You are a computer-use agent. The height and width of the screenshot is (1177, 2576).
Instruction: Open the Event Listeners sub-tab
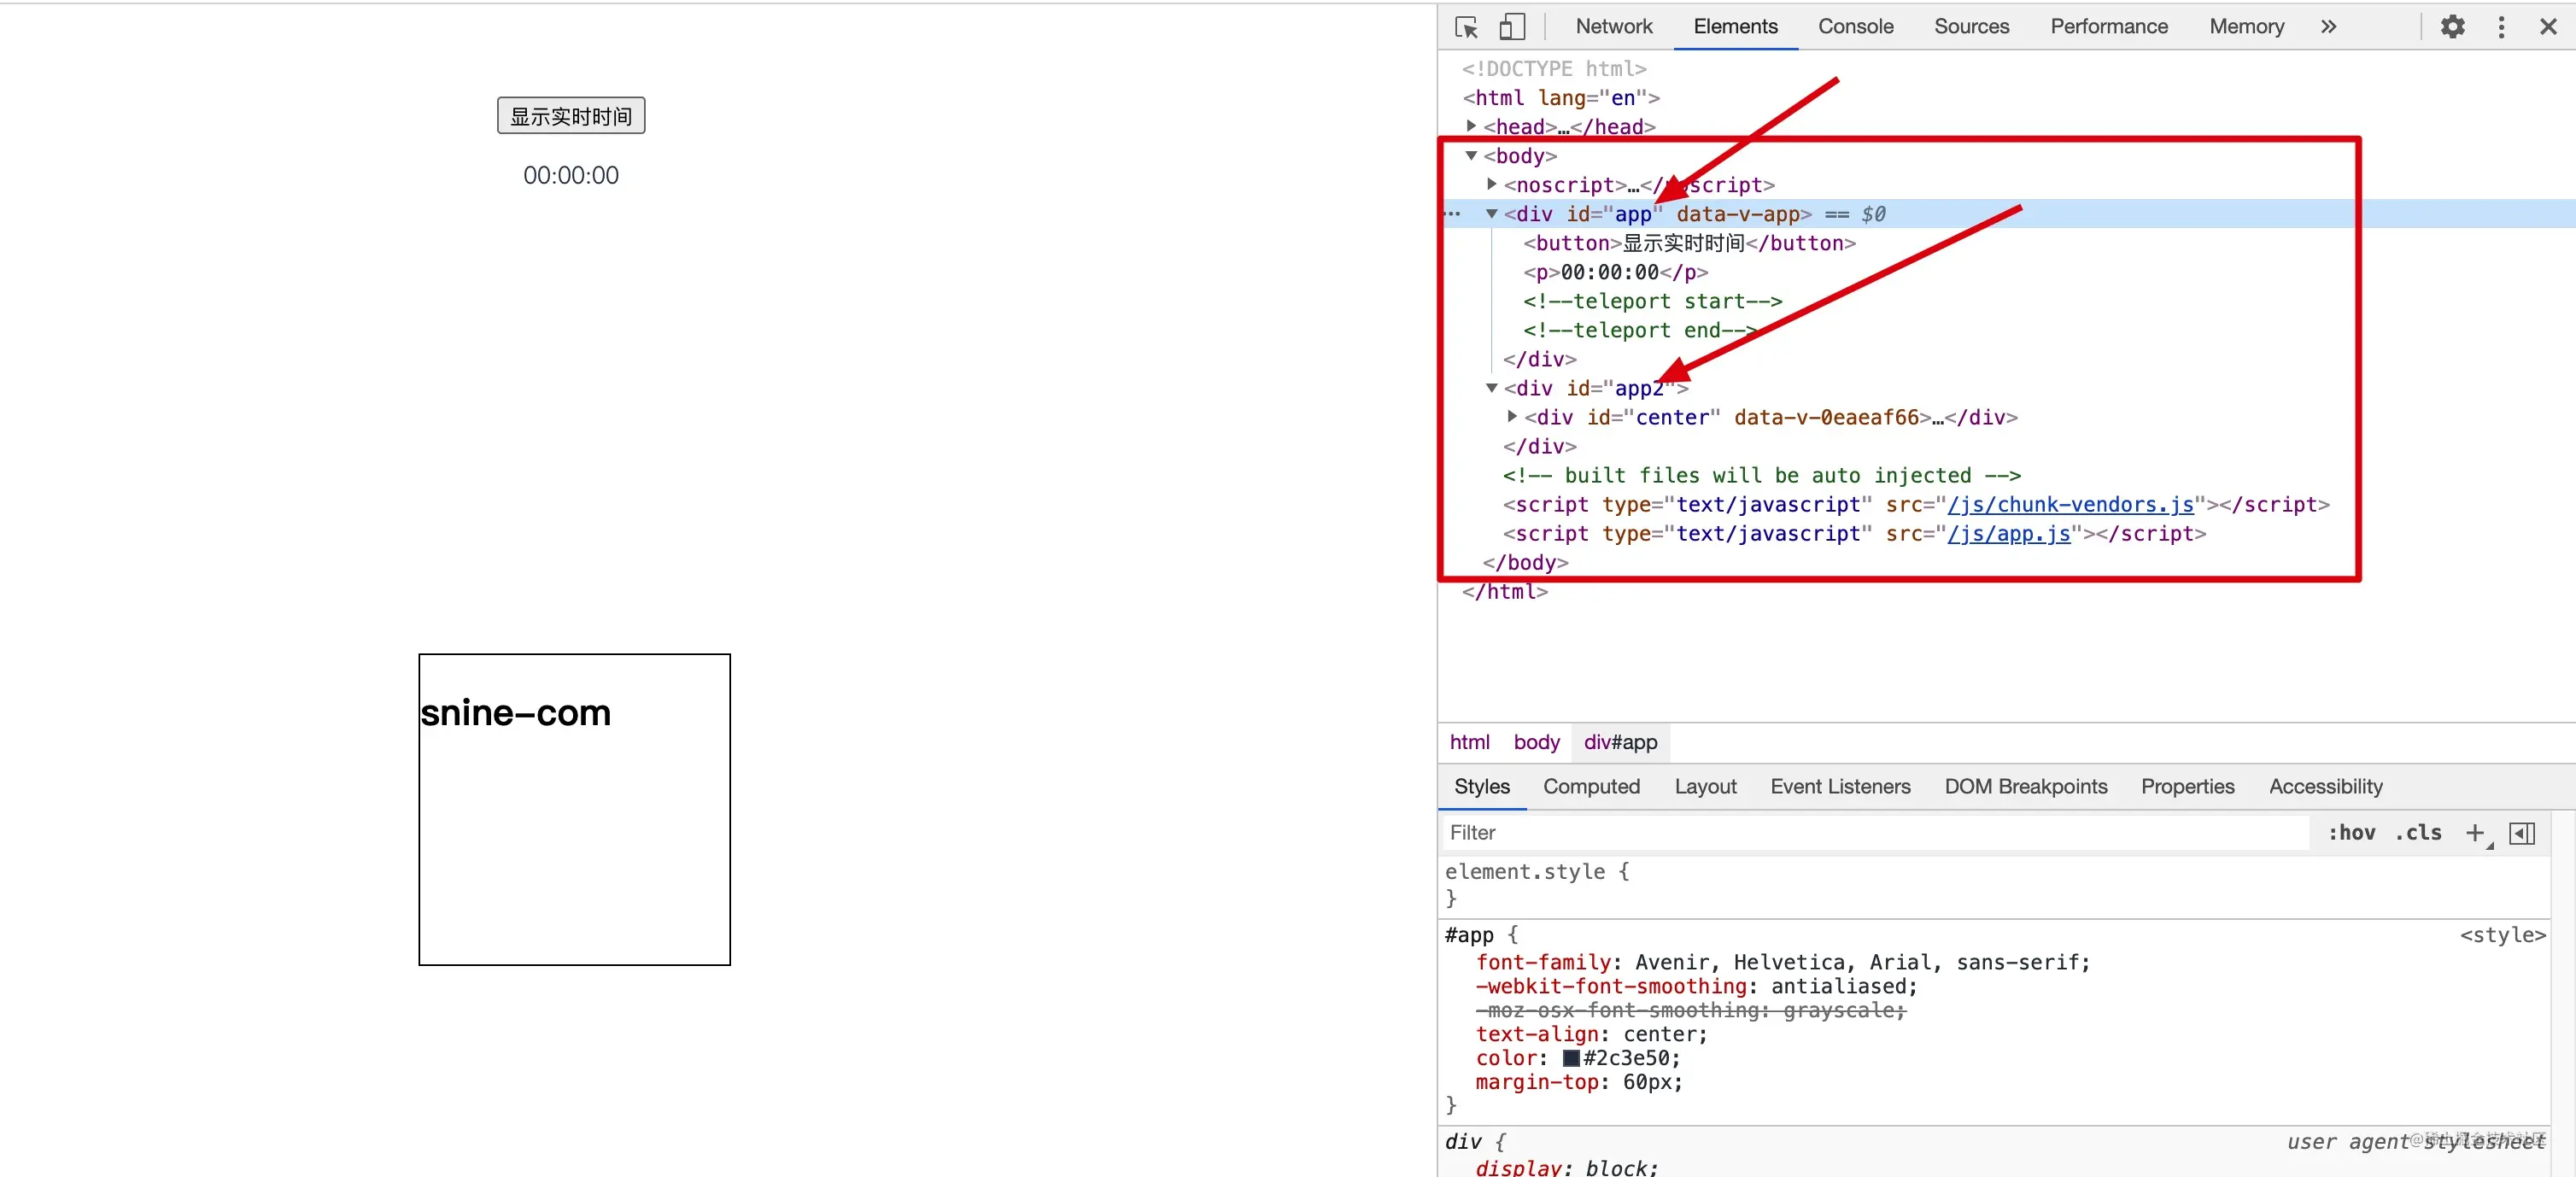click(x=1840, y=787)
